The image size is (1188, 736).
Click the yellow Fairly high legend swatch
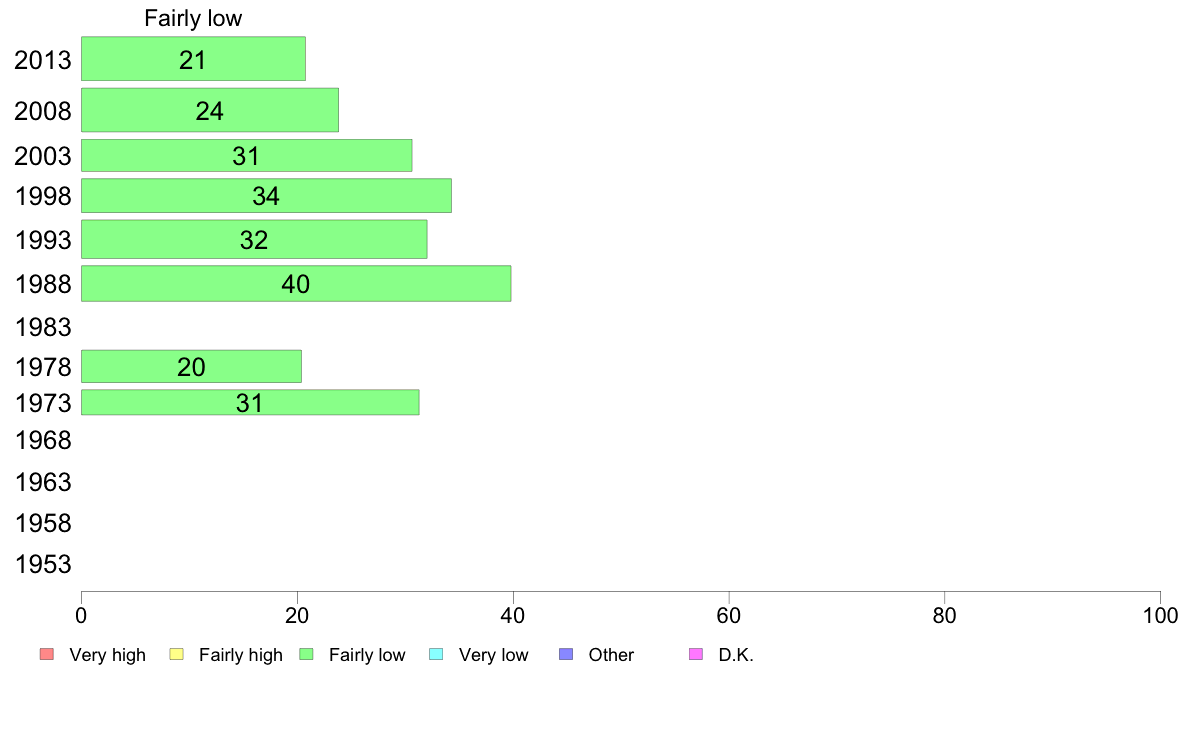[x=177, y=654]
